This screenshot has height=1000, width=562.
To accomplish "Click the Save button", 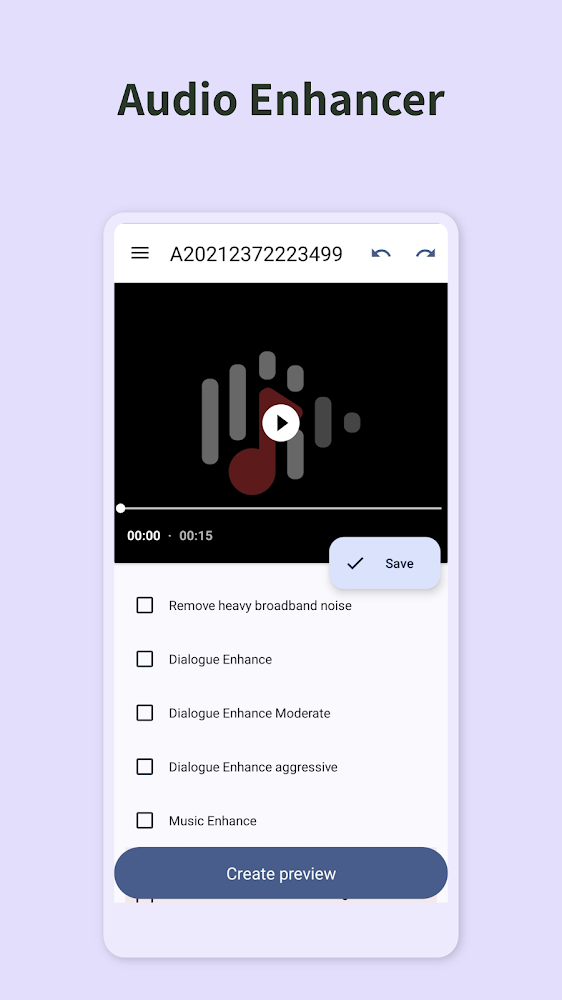I will [385, 563].
